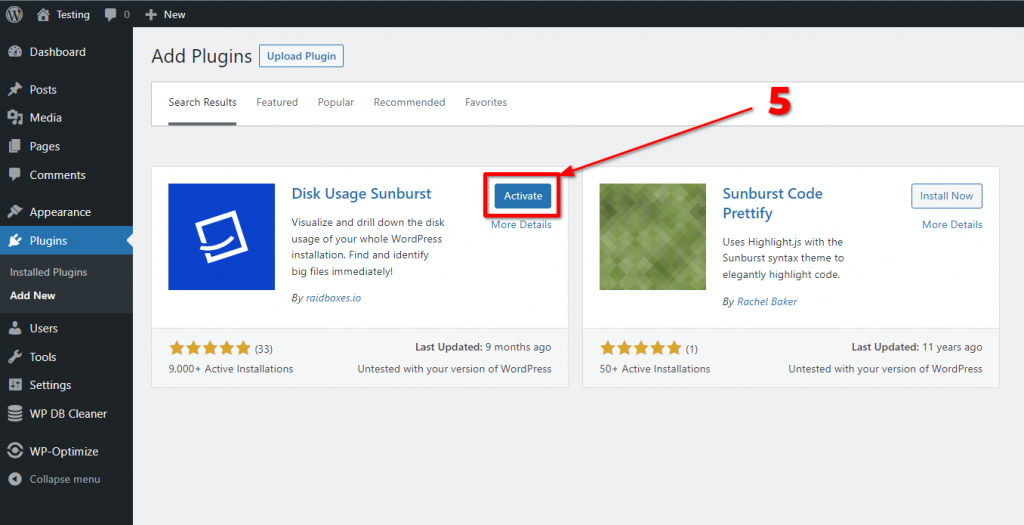
Task: Click the Dashboard gauge icon
Action: click(x=15, y=52)
